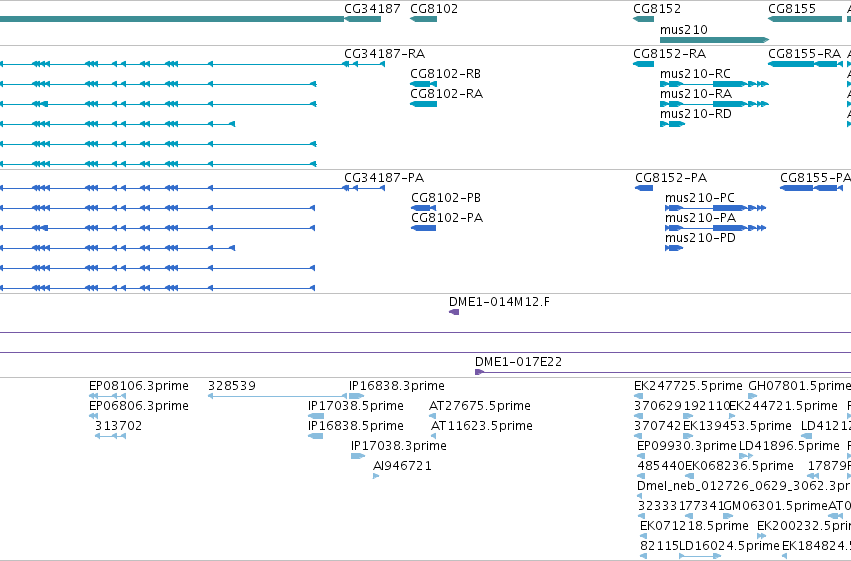851x561 pixels.
Task: Select the mus210-PA protein label
Action: [x=701, y=218]
